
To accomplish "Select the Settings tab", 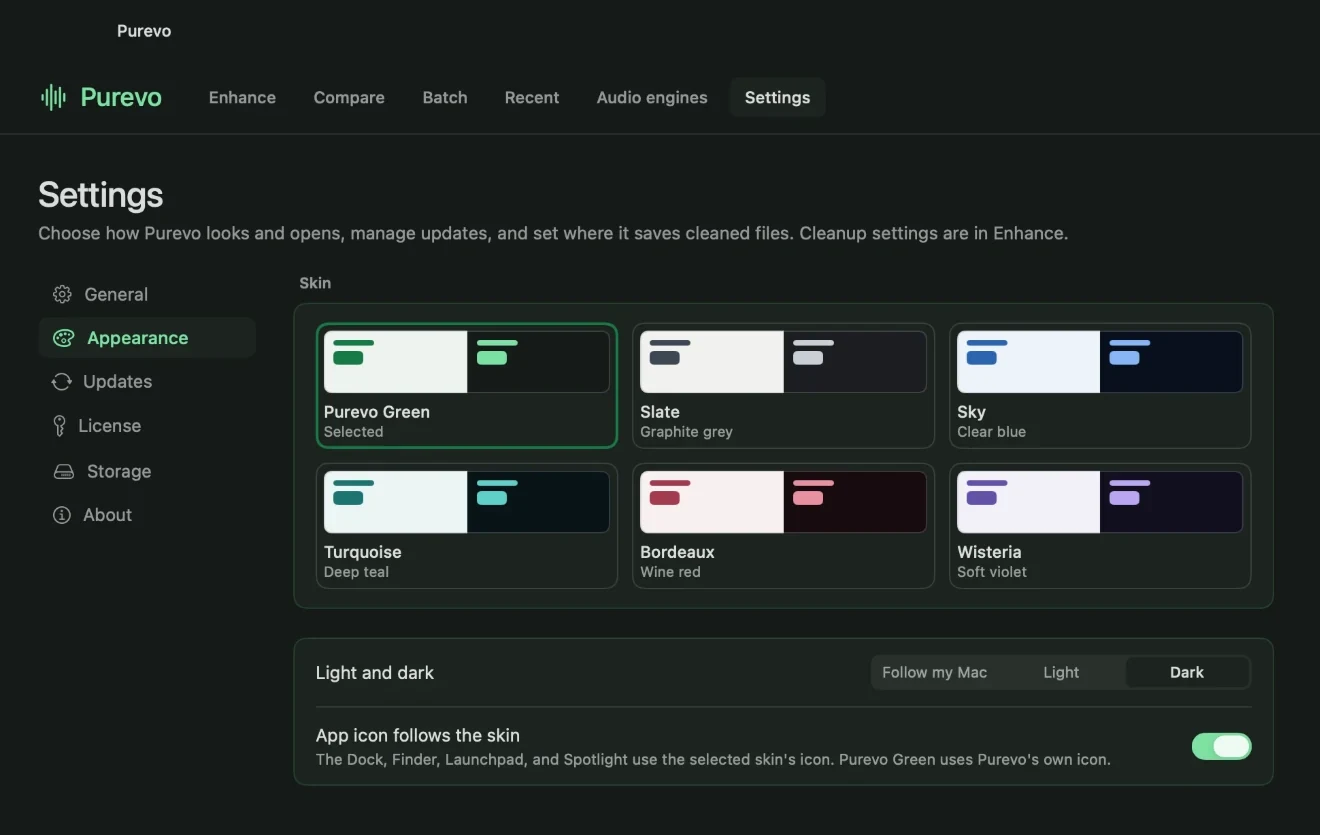I will (777, 97).
